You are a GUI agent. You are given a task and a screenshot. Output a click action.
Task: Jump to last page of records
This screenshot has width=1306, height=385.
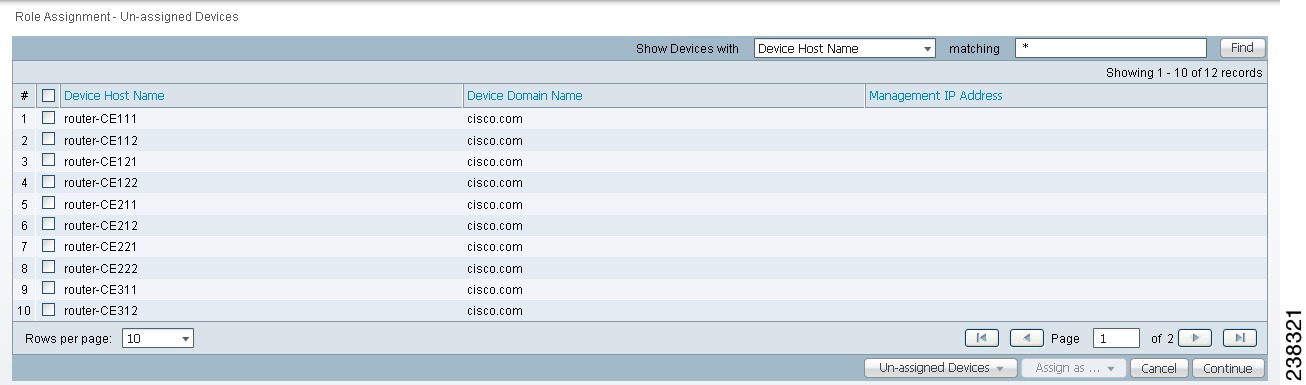[x=1240, y=339]
